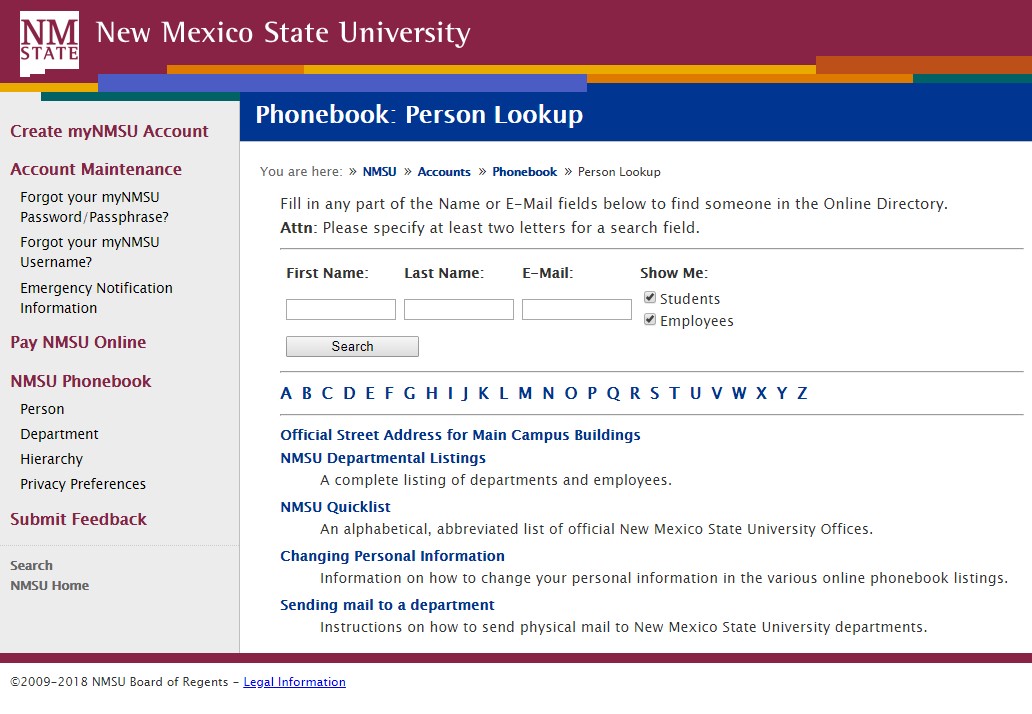Image resolution: width=1032 pixels, height=714 pixels.
Task: Open Legal Information in the footer
Action: [294, 682]
